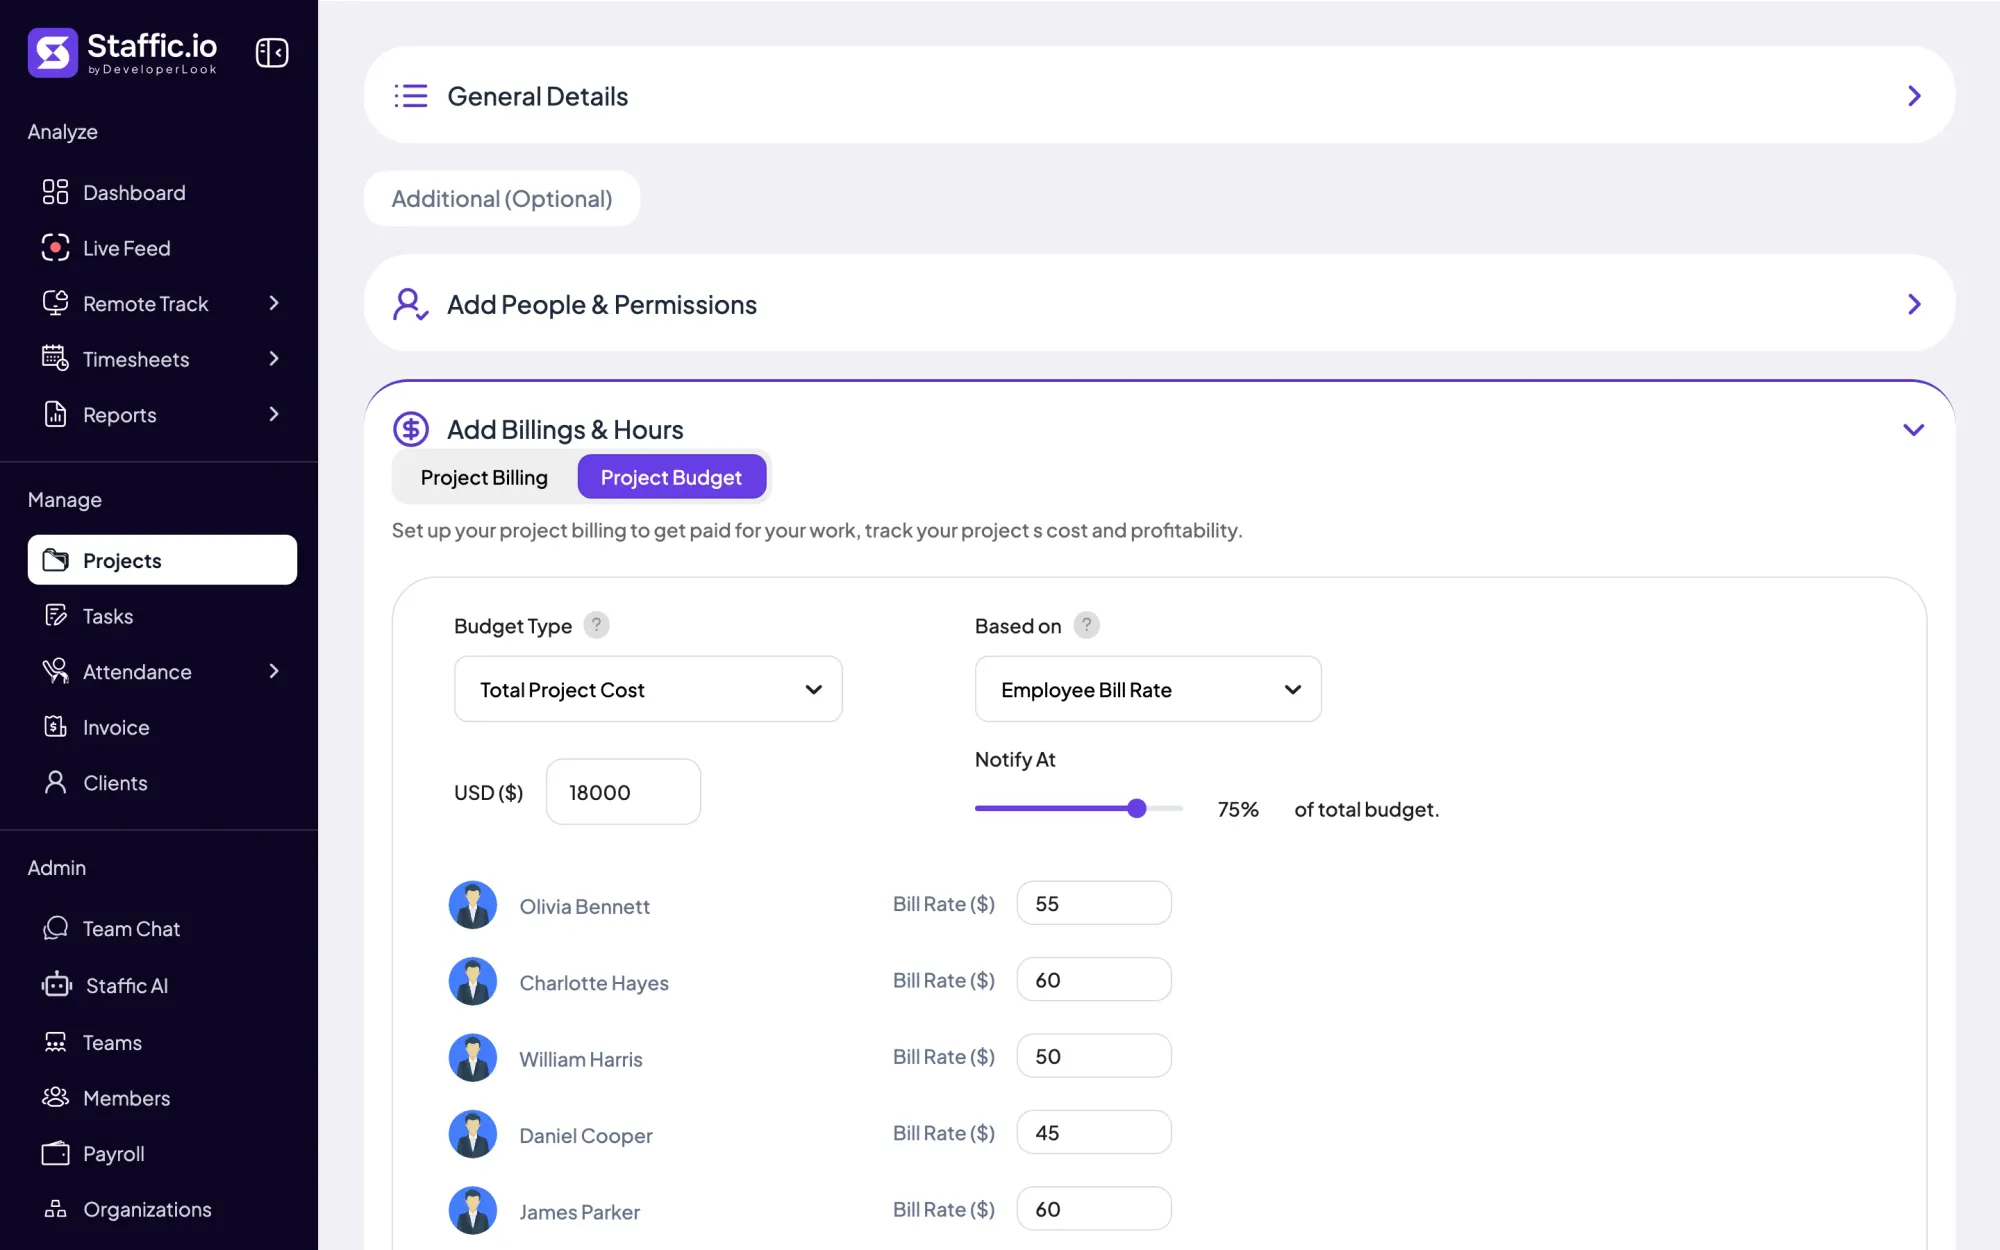Open the Employee Bill Rate dropdown
This screenshot has width=2000, height=1250.
1148,689
